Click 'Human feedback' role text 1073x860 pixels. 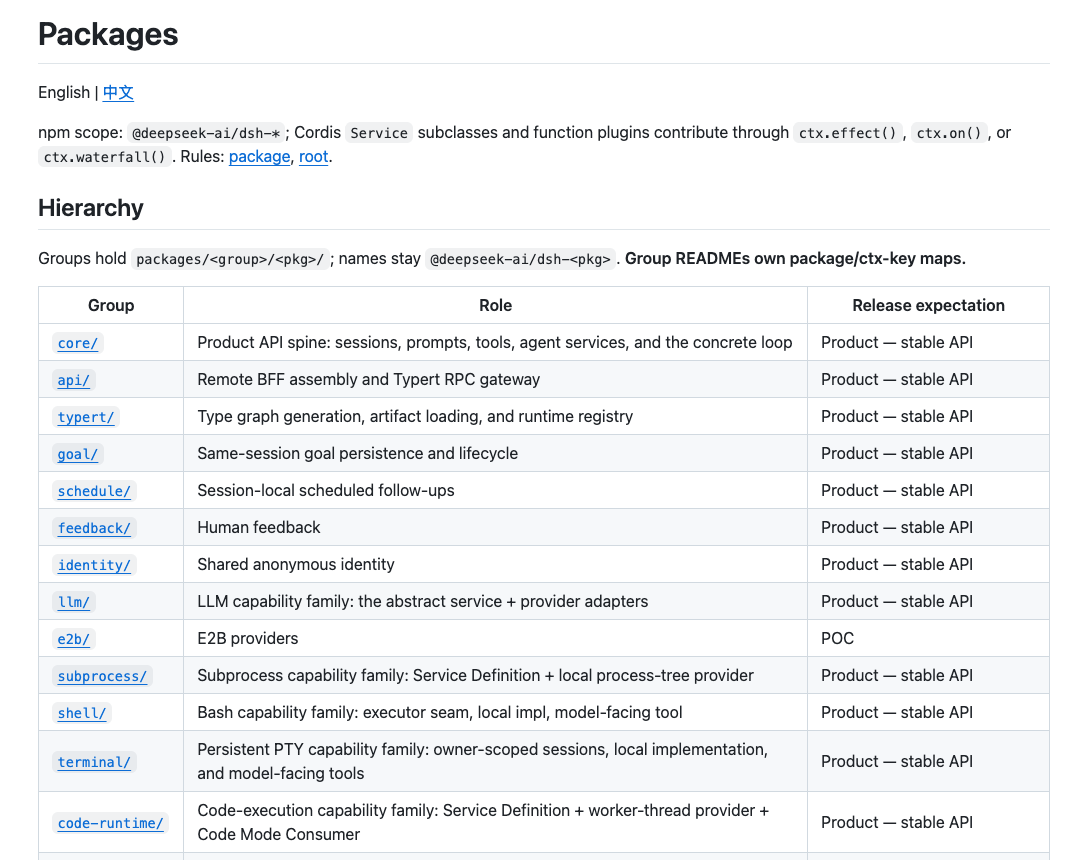pyautogui.click(x=259, y=527)
